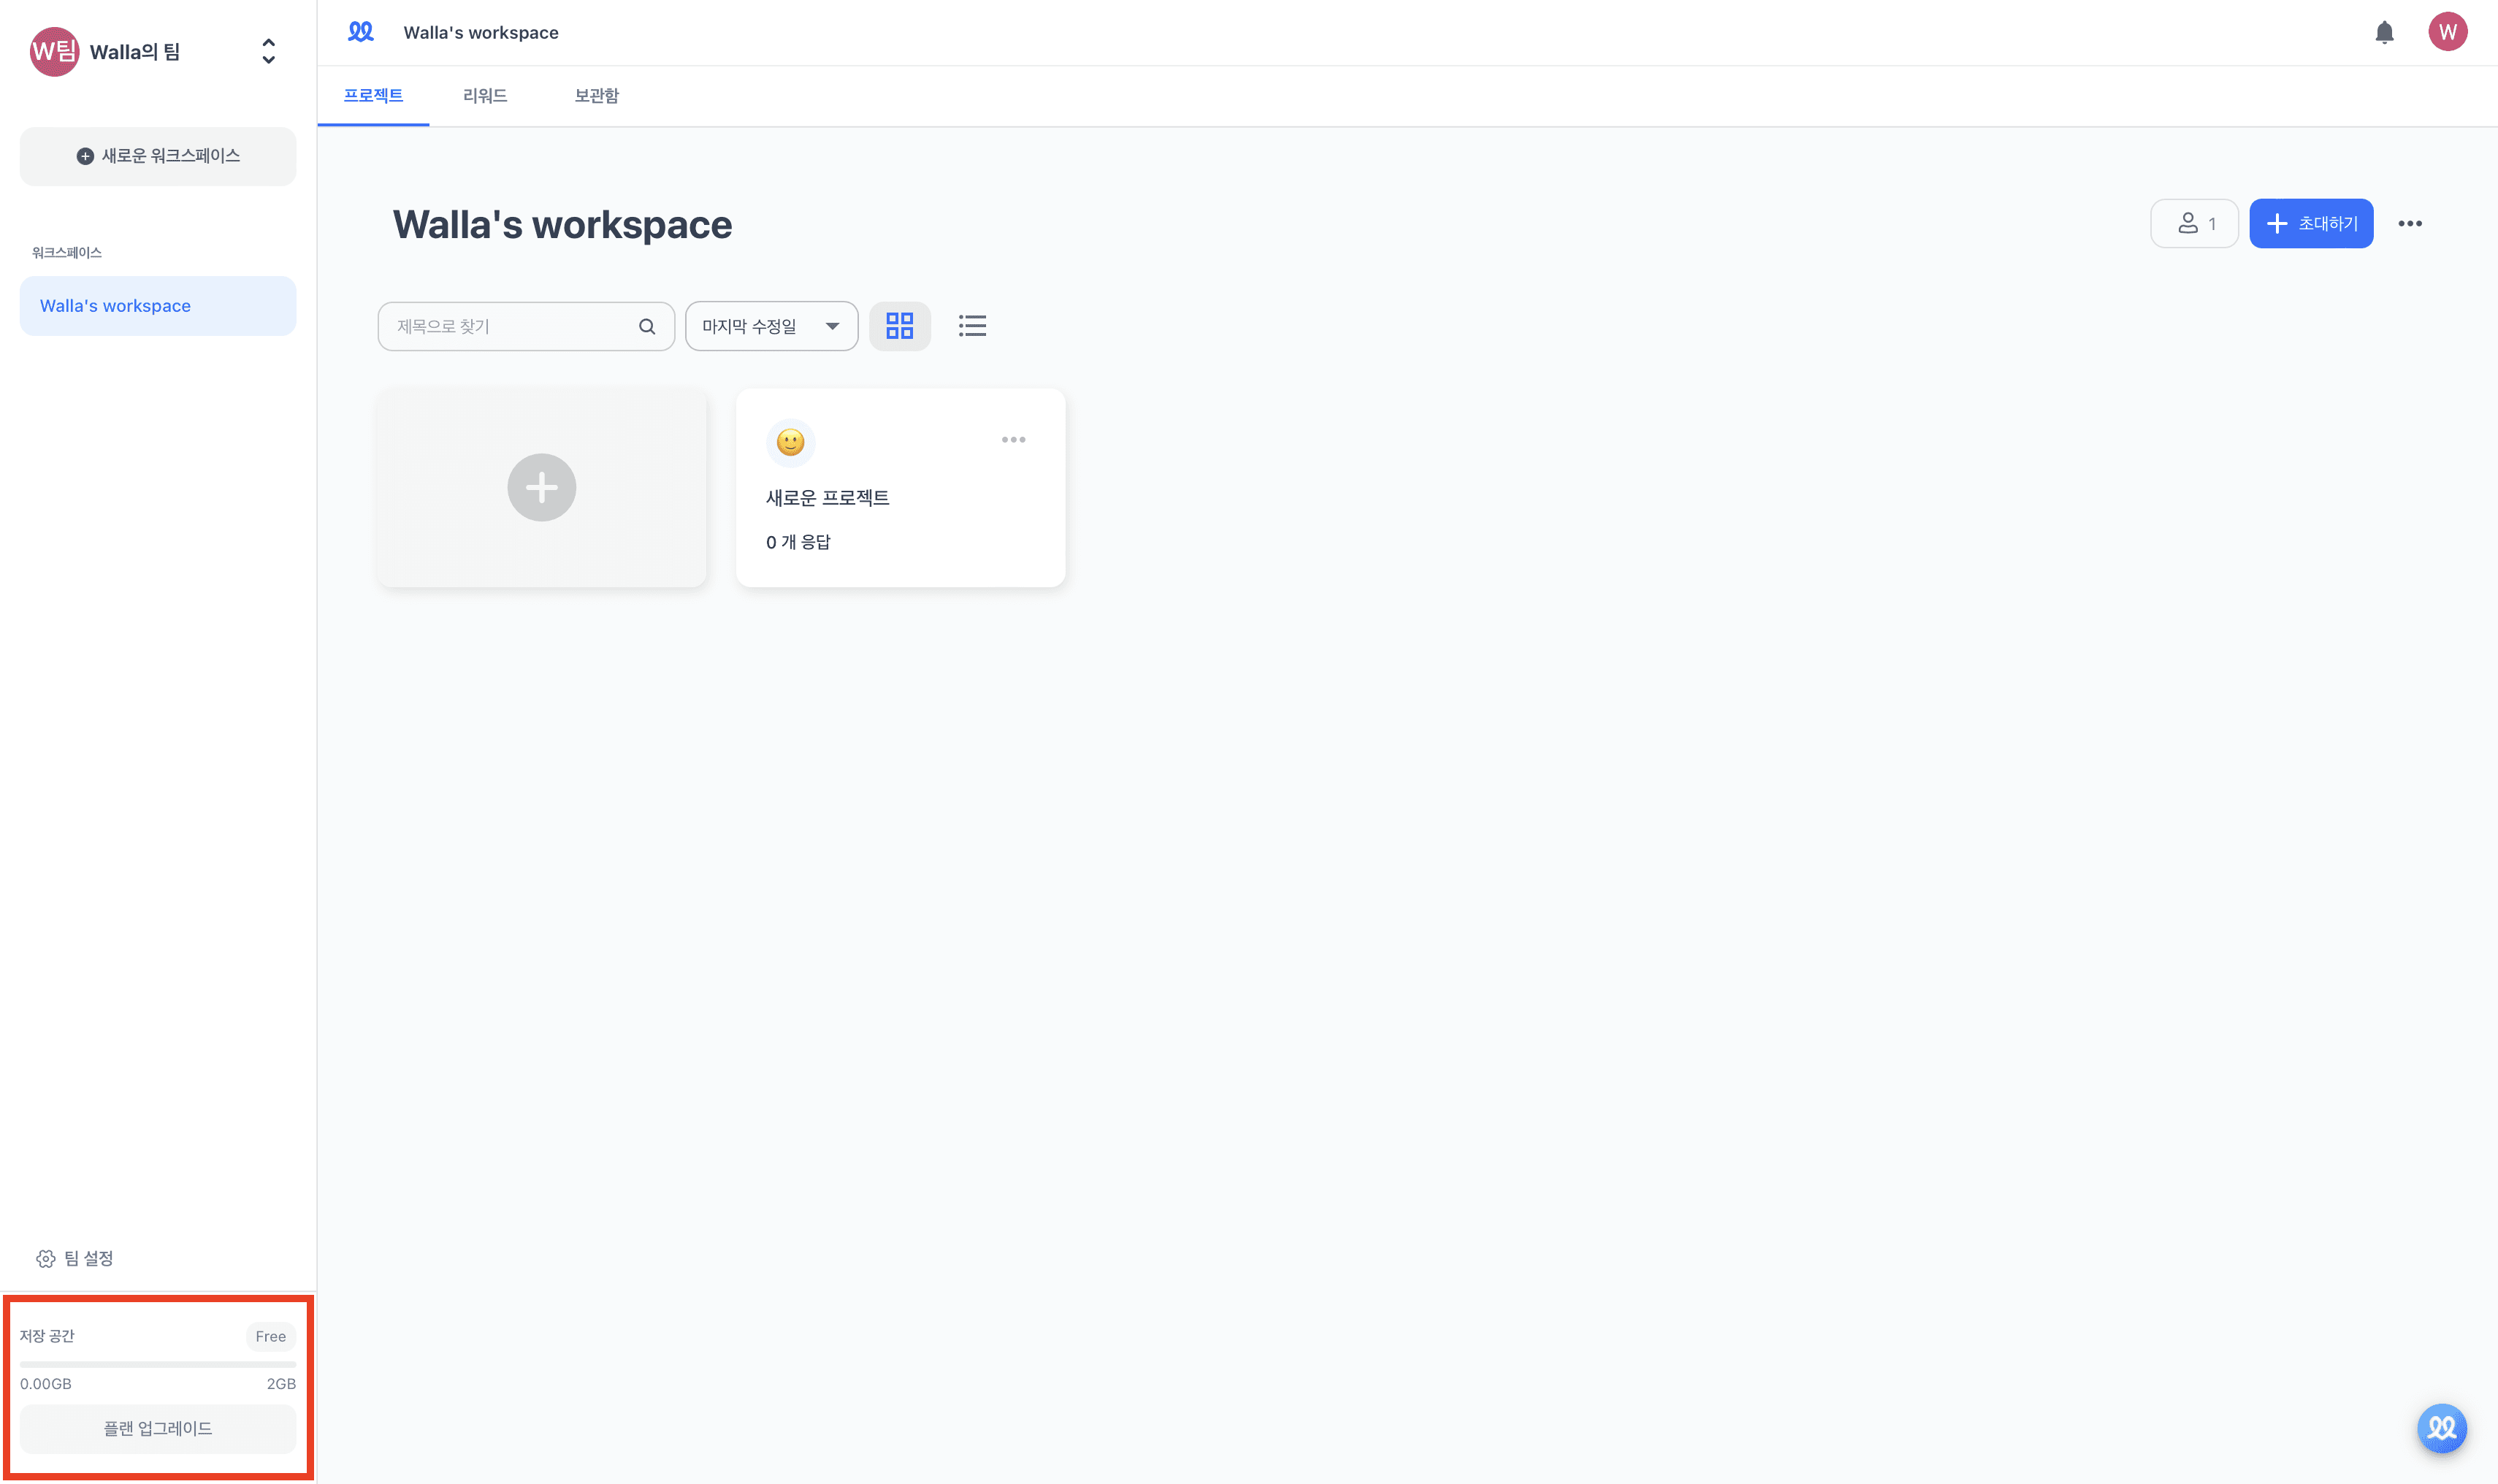
Task: Click the search magnifier icon
Action: pyautogui.click(x=647, y=326)
